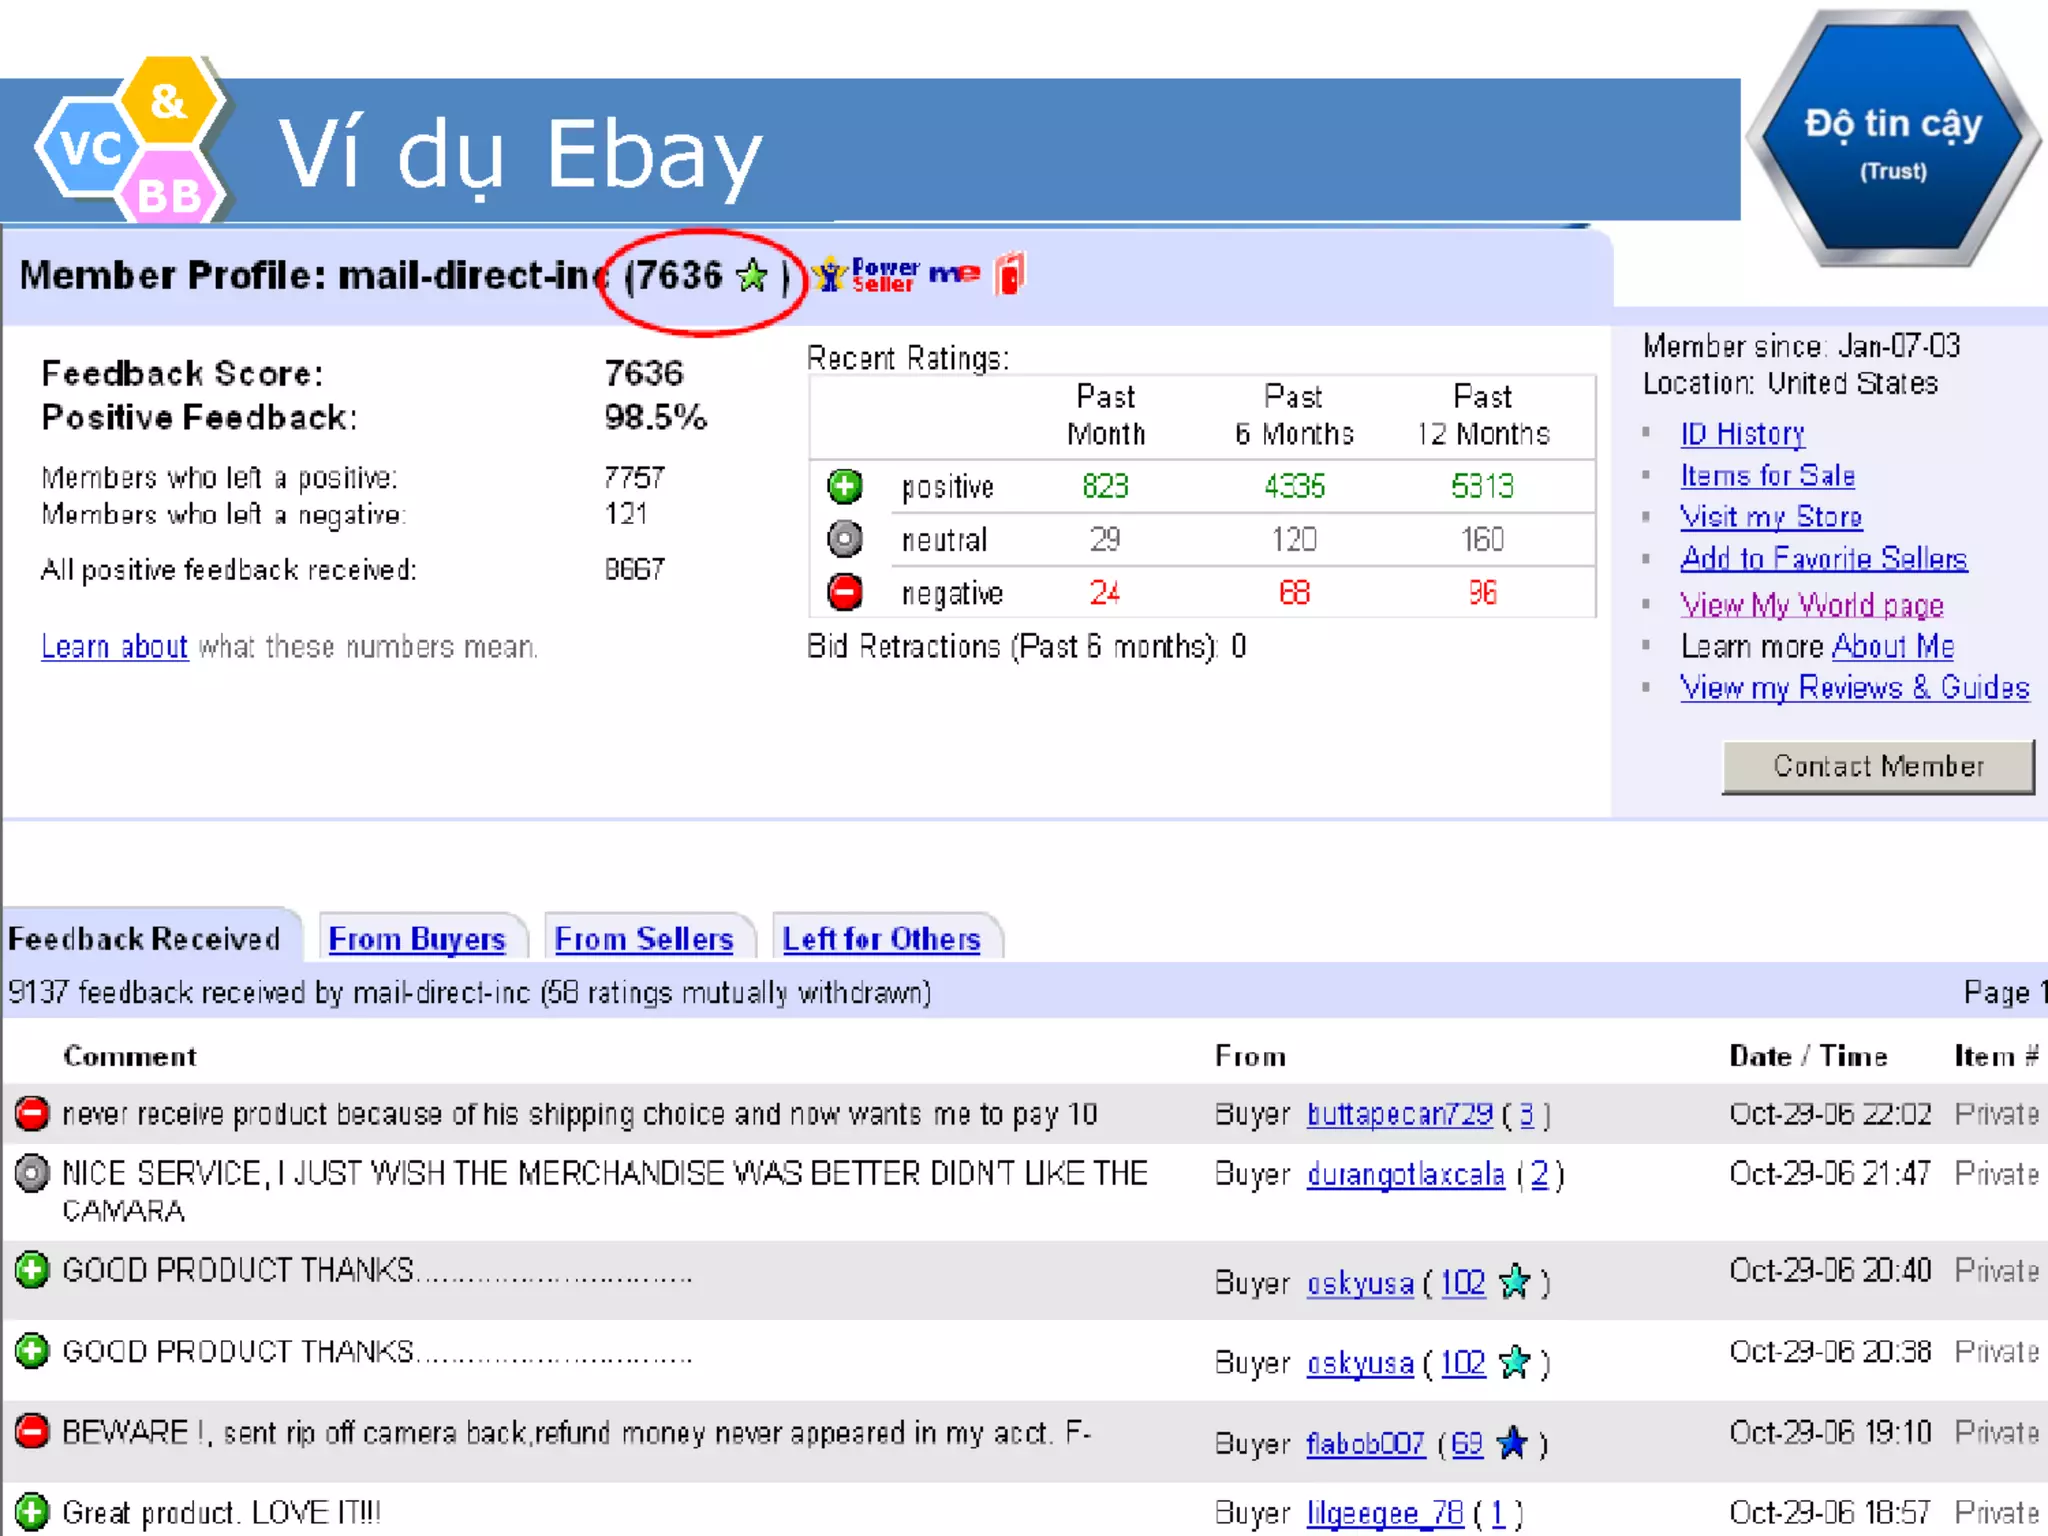Follow the Add to Favorite Sellers link
The height and width of the screenshot is (1536, 2048).
(x=1823, y=559)
